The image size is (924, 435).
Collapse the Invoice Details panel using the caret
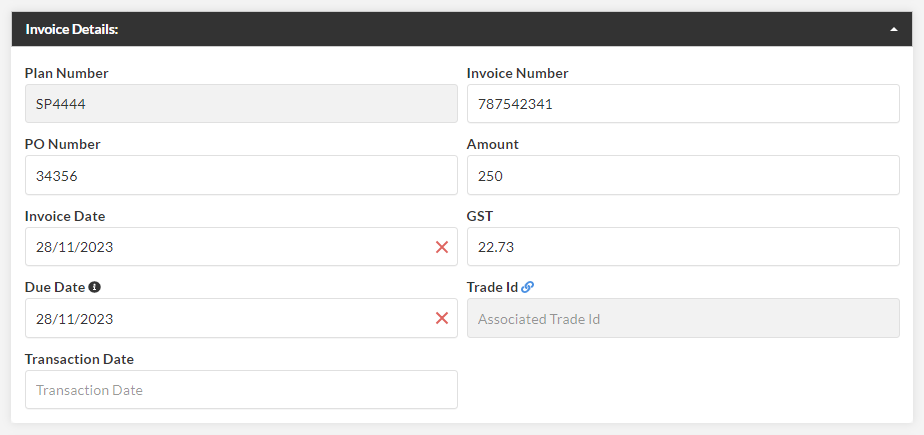(894, 29)
